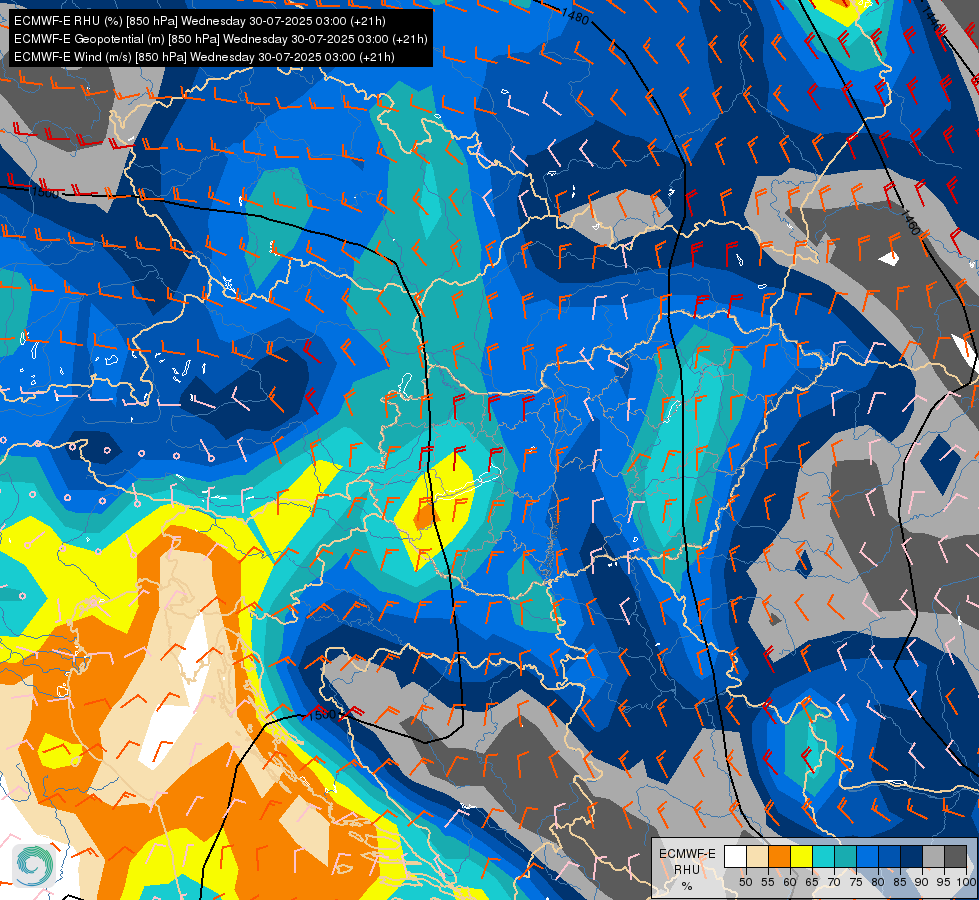Image resolution: width=979 pixels, height=900 pixels.
Task: Select the orange 55-60% legend swatch
Action: click(x=780, y=856)
